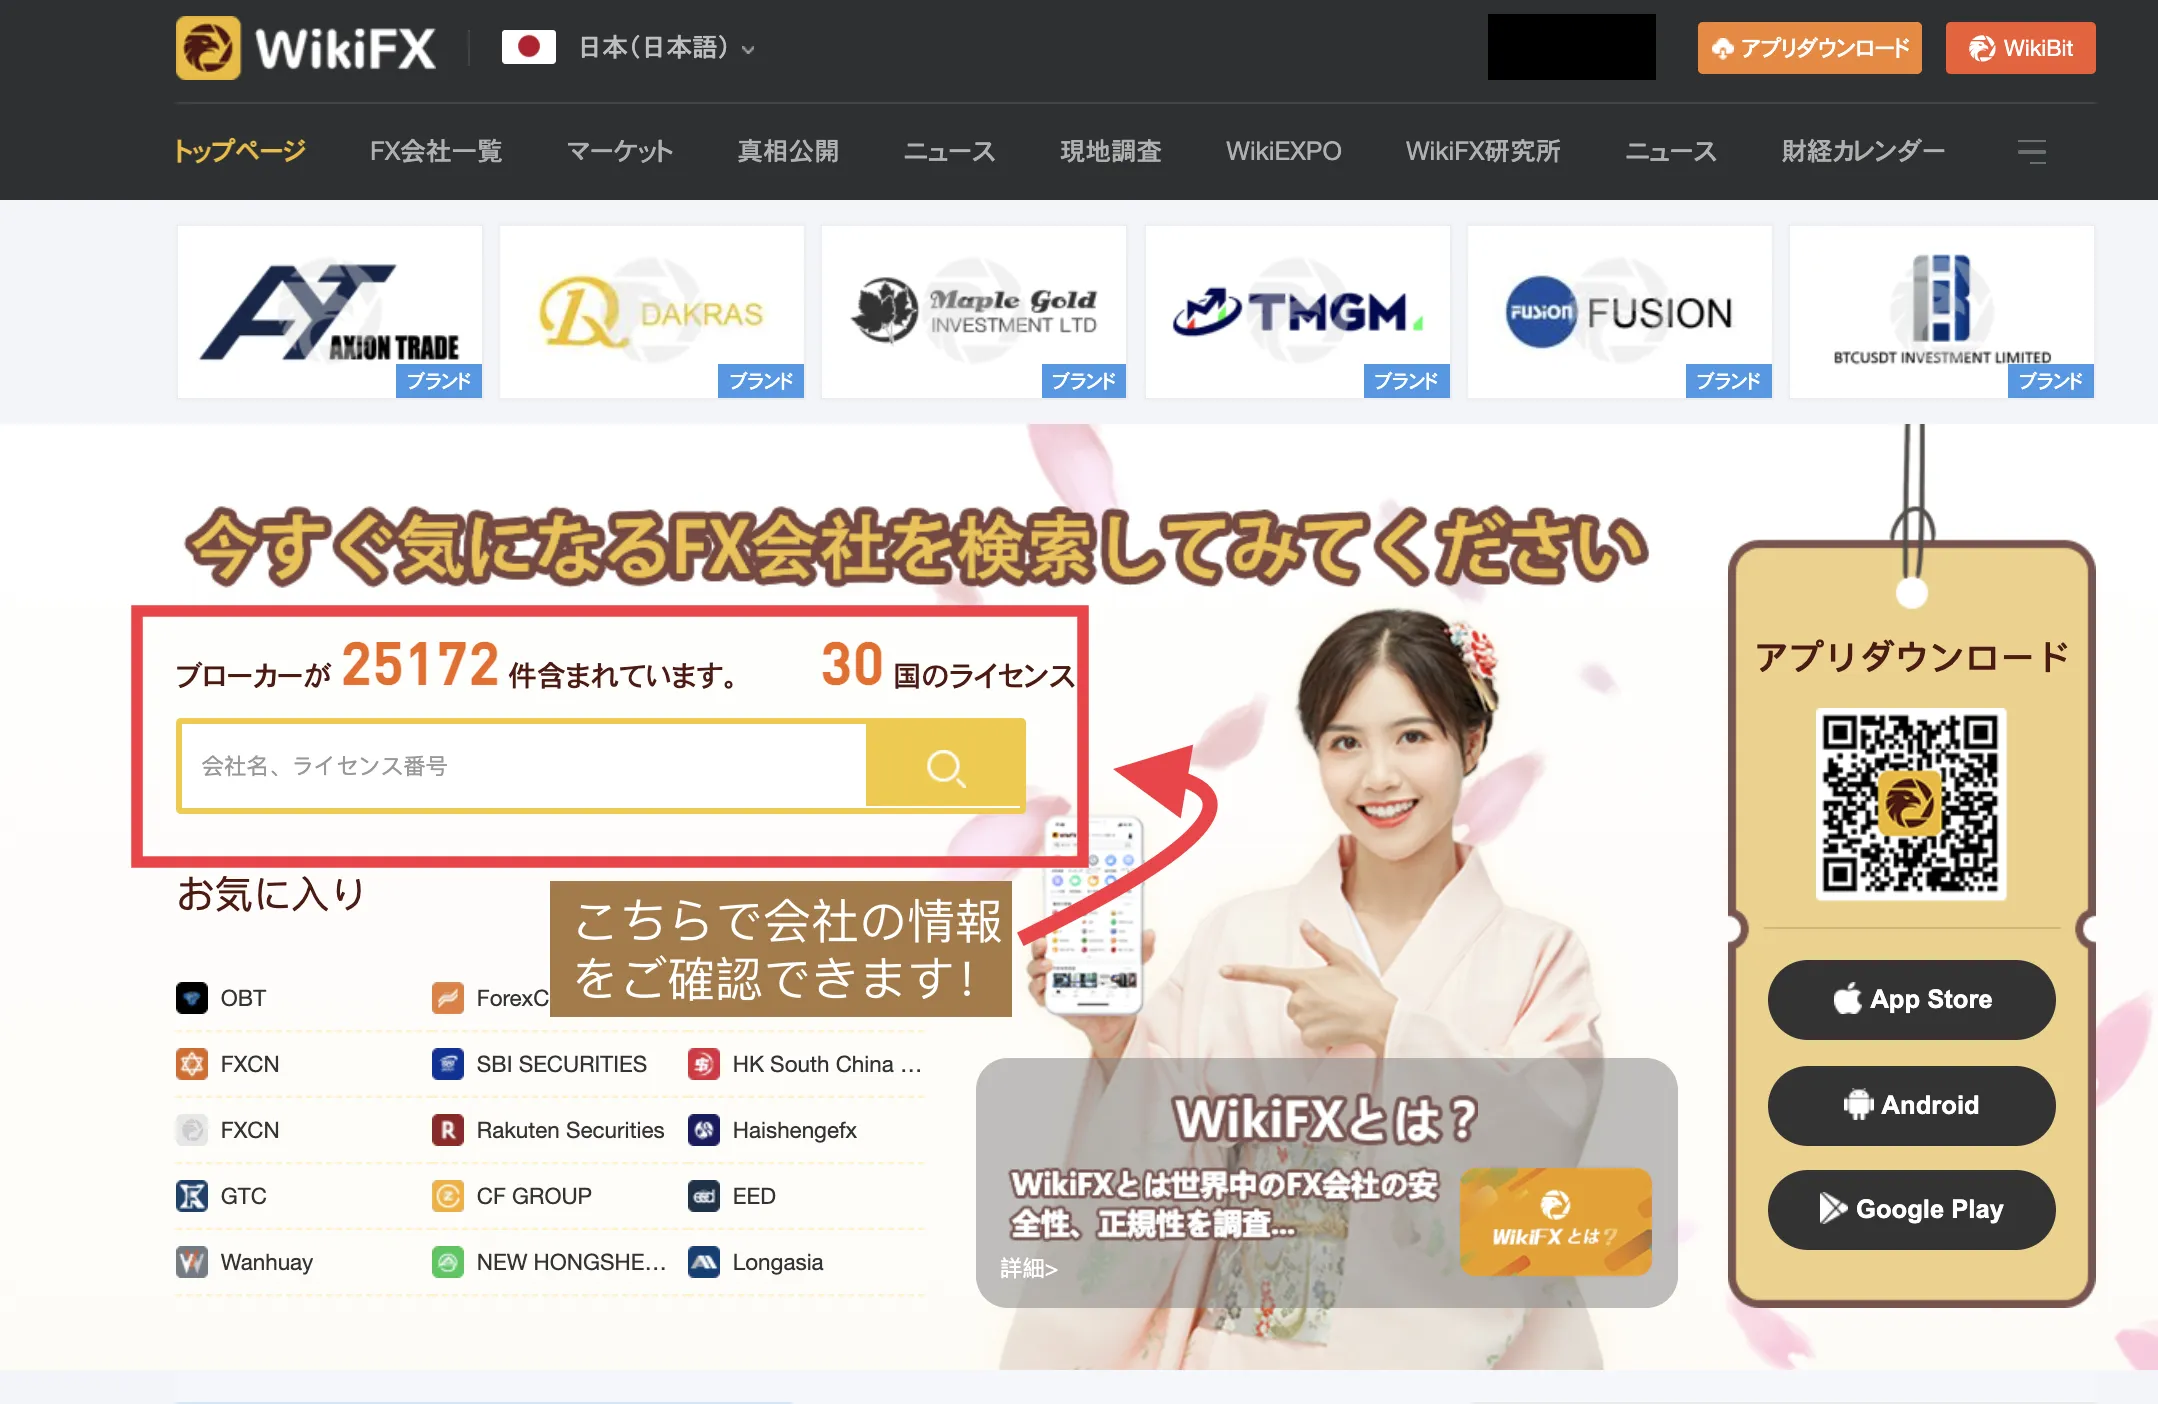Screen dimensions: 2158x1404
Task: Click the OBT broker icon
Action: tap(192, 998)
